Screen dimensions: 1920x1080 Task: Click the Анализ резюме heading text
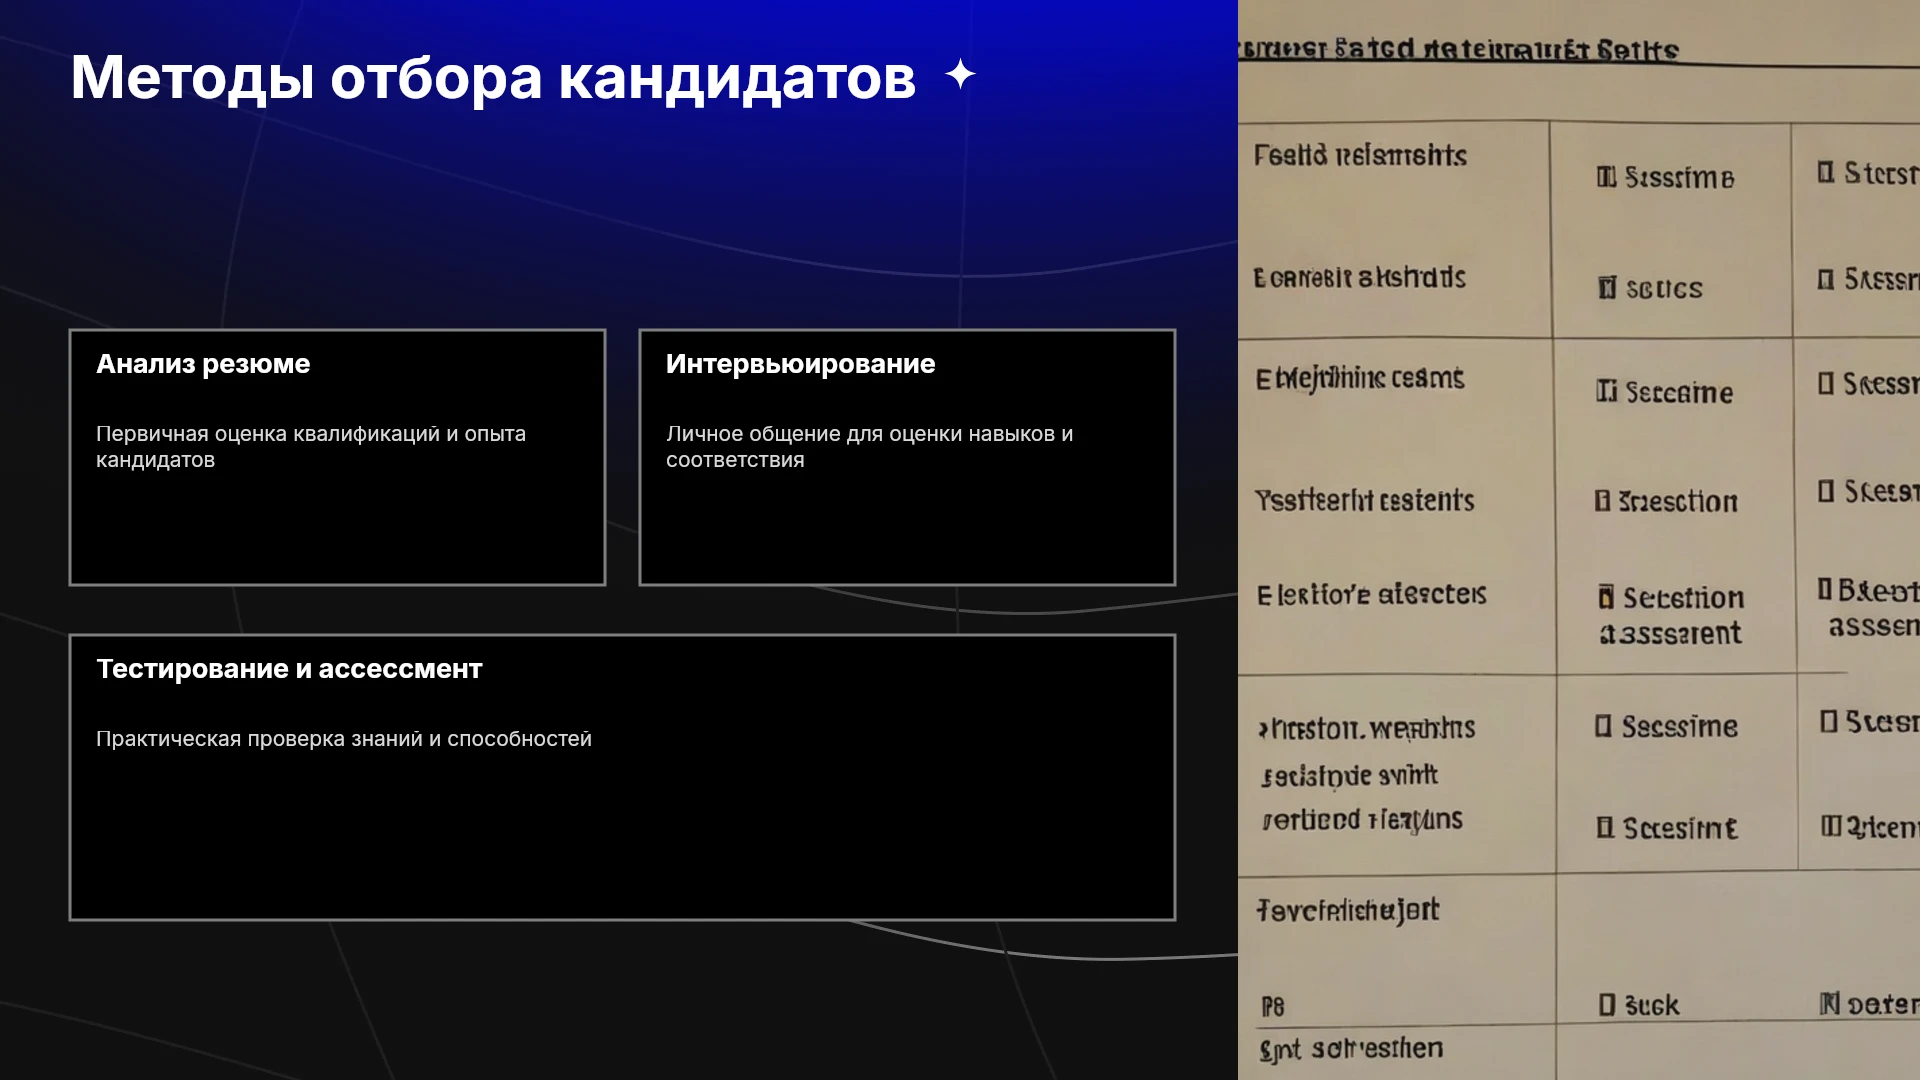203,364
